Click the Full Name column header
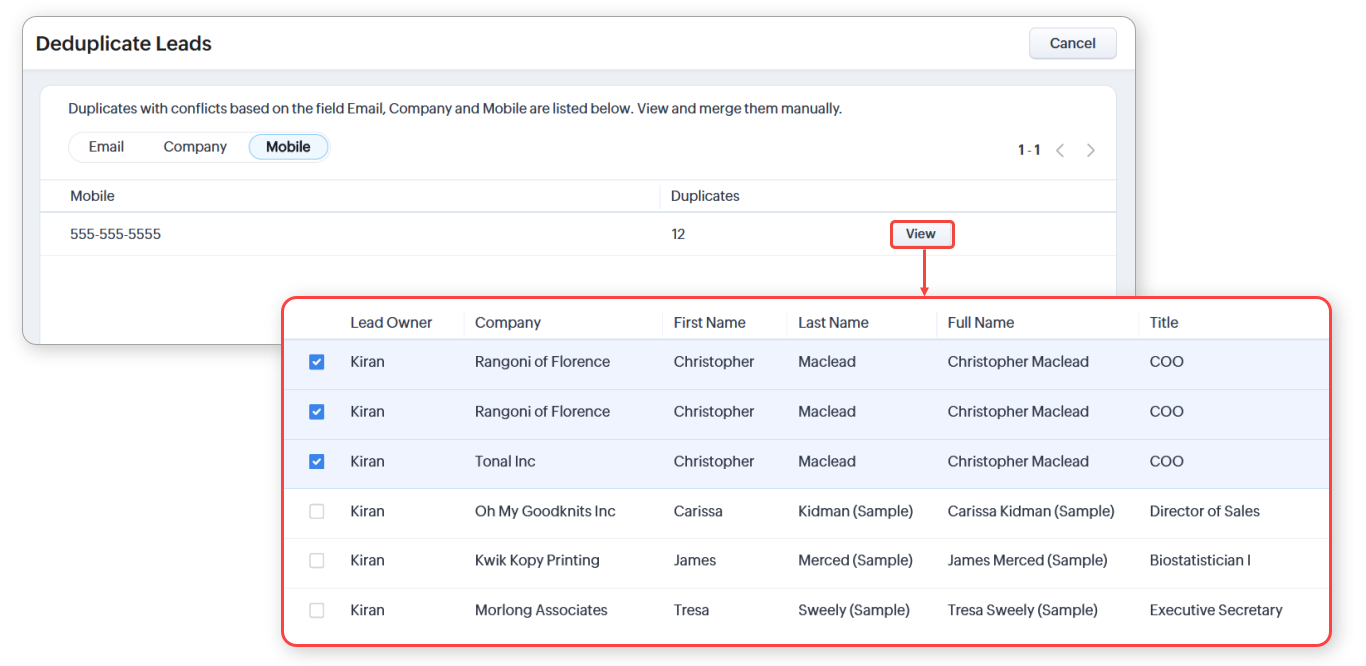 point(980,322)
